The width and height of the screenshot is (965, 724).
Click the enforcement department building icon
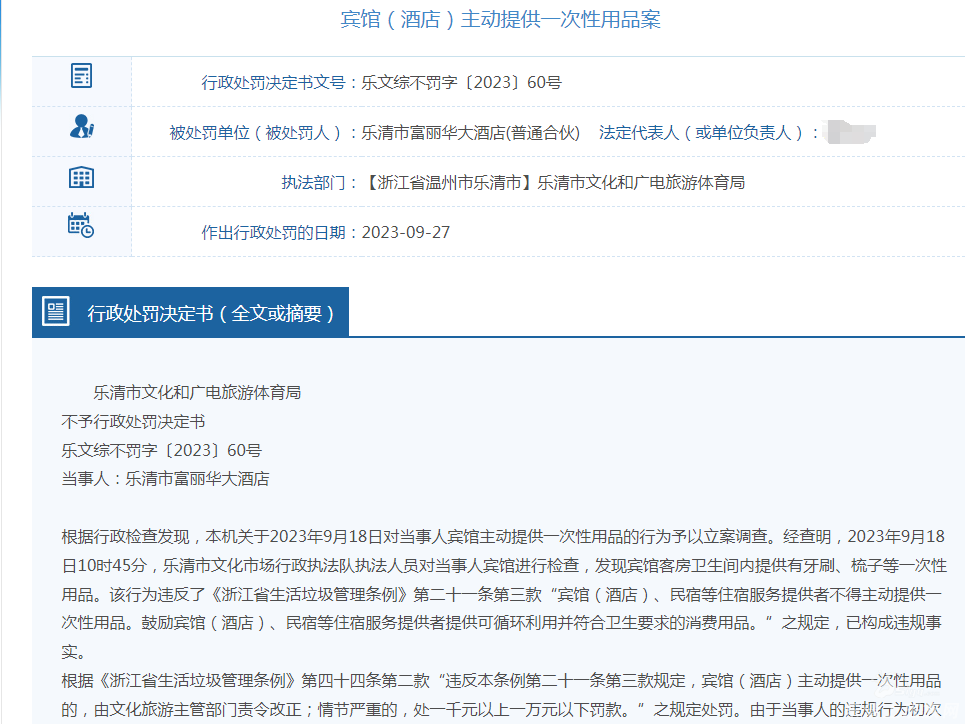point(81,177)
